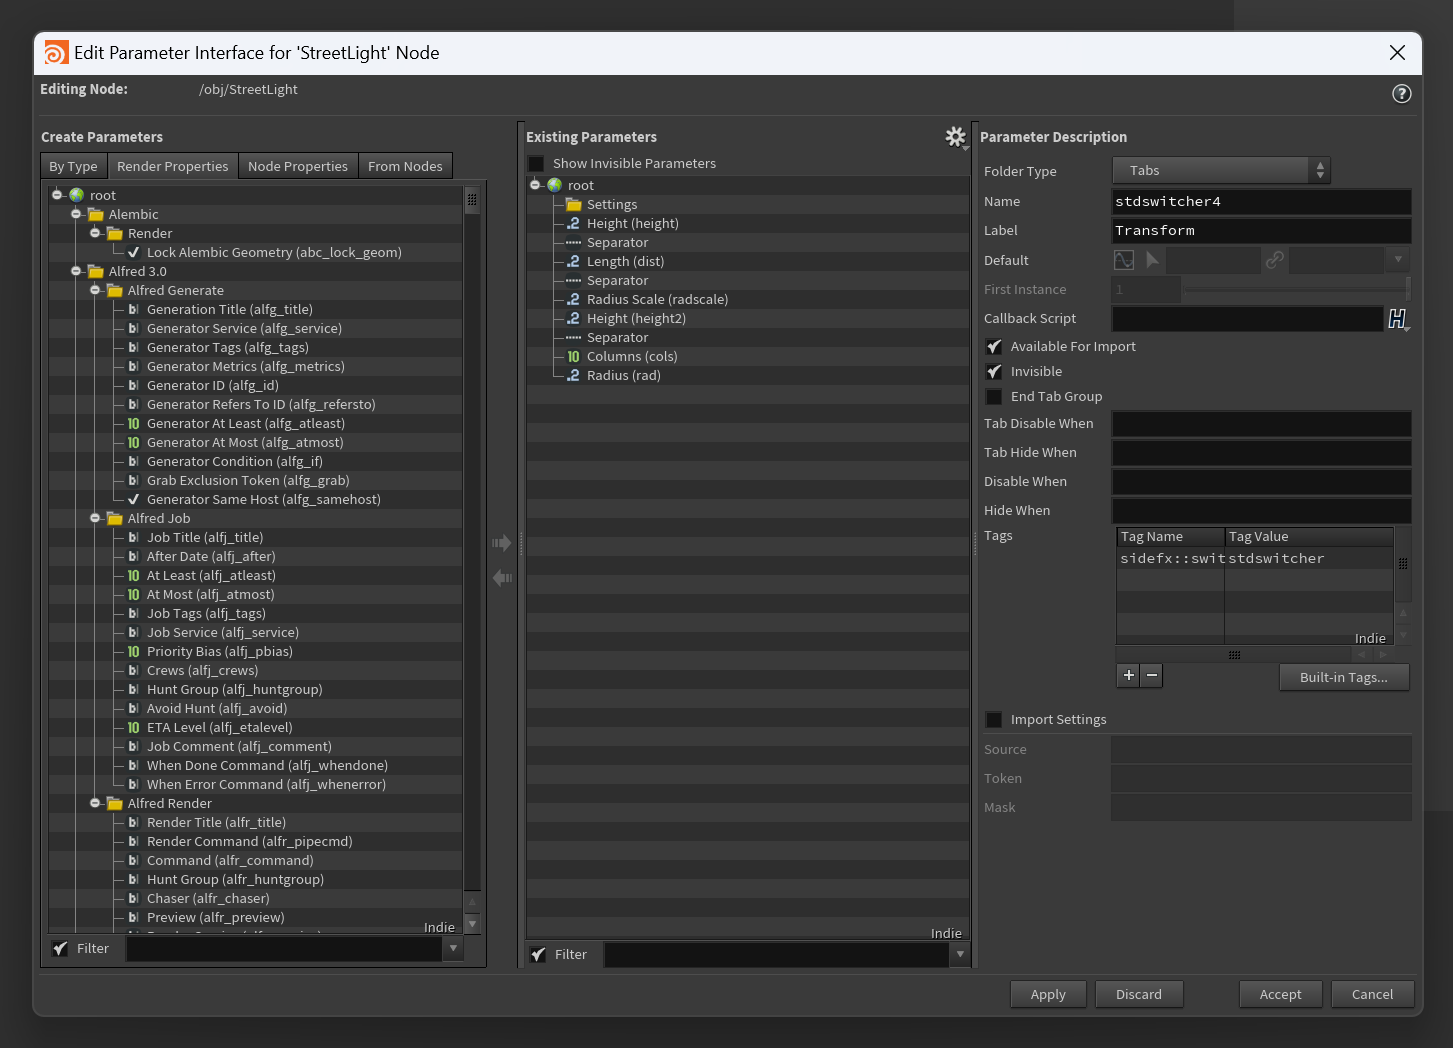Click the separator icon above Length (dist)
1453x1048 pixels.
(x=573, y=242)
